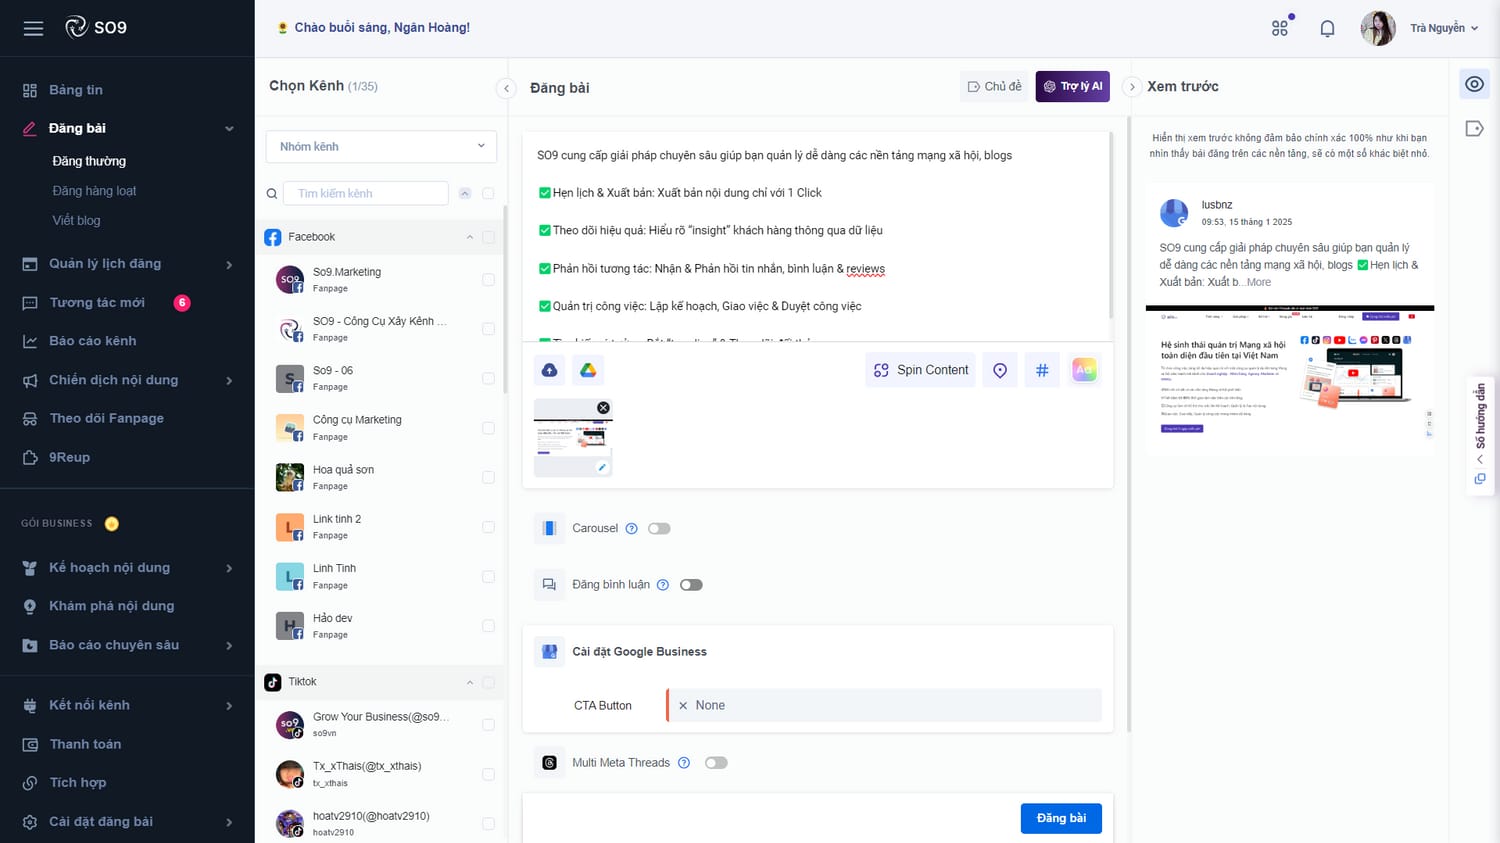This screenshot has width=1500, height=843.
Task: Click the Google Business settings icon
Action: (549, 652)
